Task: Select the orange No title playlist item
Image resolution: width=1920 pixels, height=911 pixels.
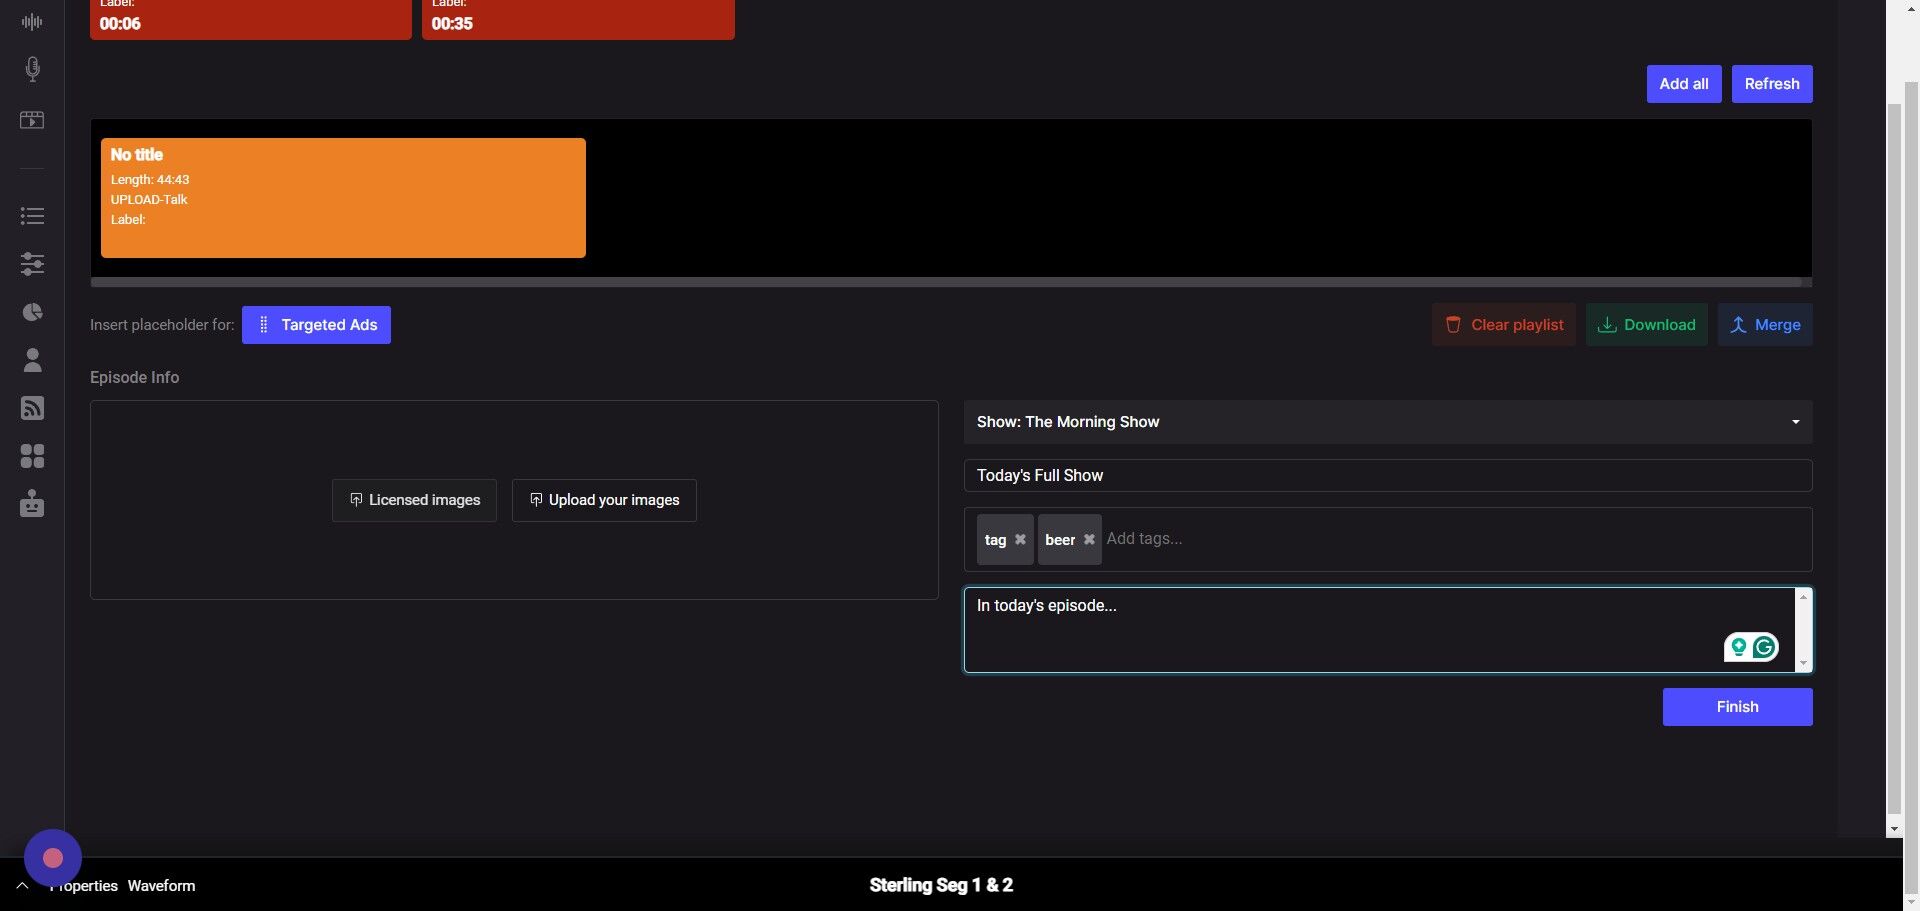Action: point(343,198)
